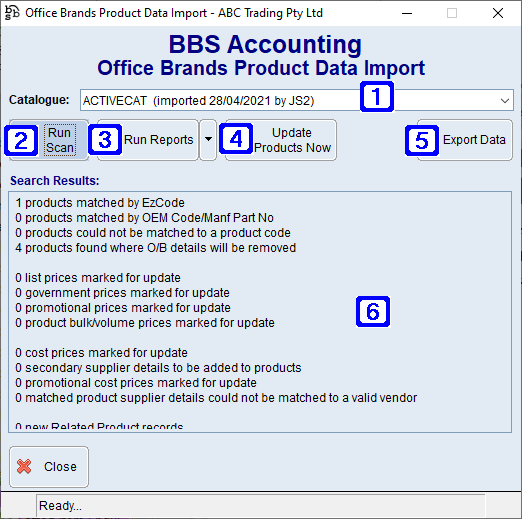Image resolution: width=522 pixels, height=519 pixels.
Task: Expand the Run Reports arrow menu
Action: point(208,140)
